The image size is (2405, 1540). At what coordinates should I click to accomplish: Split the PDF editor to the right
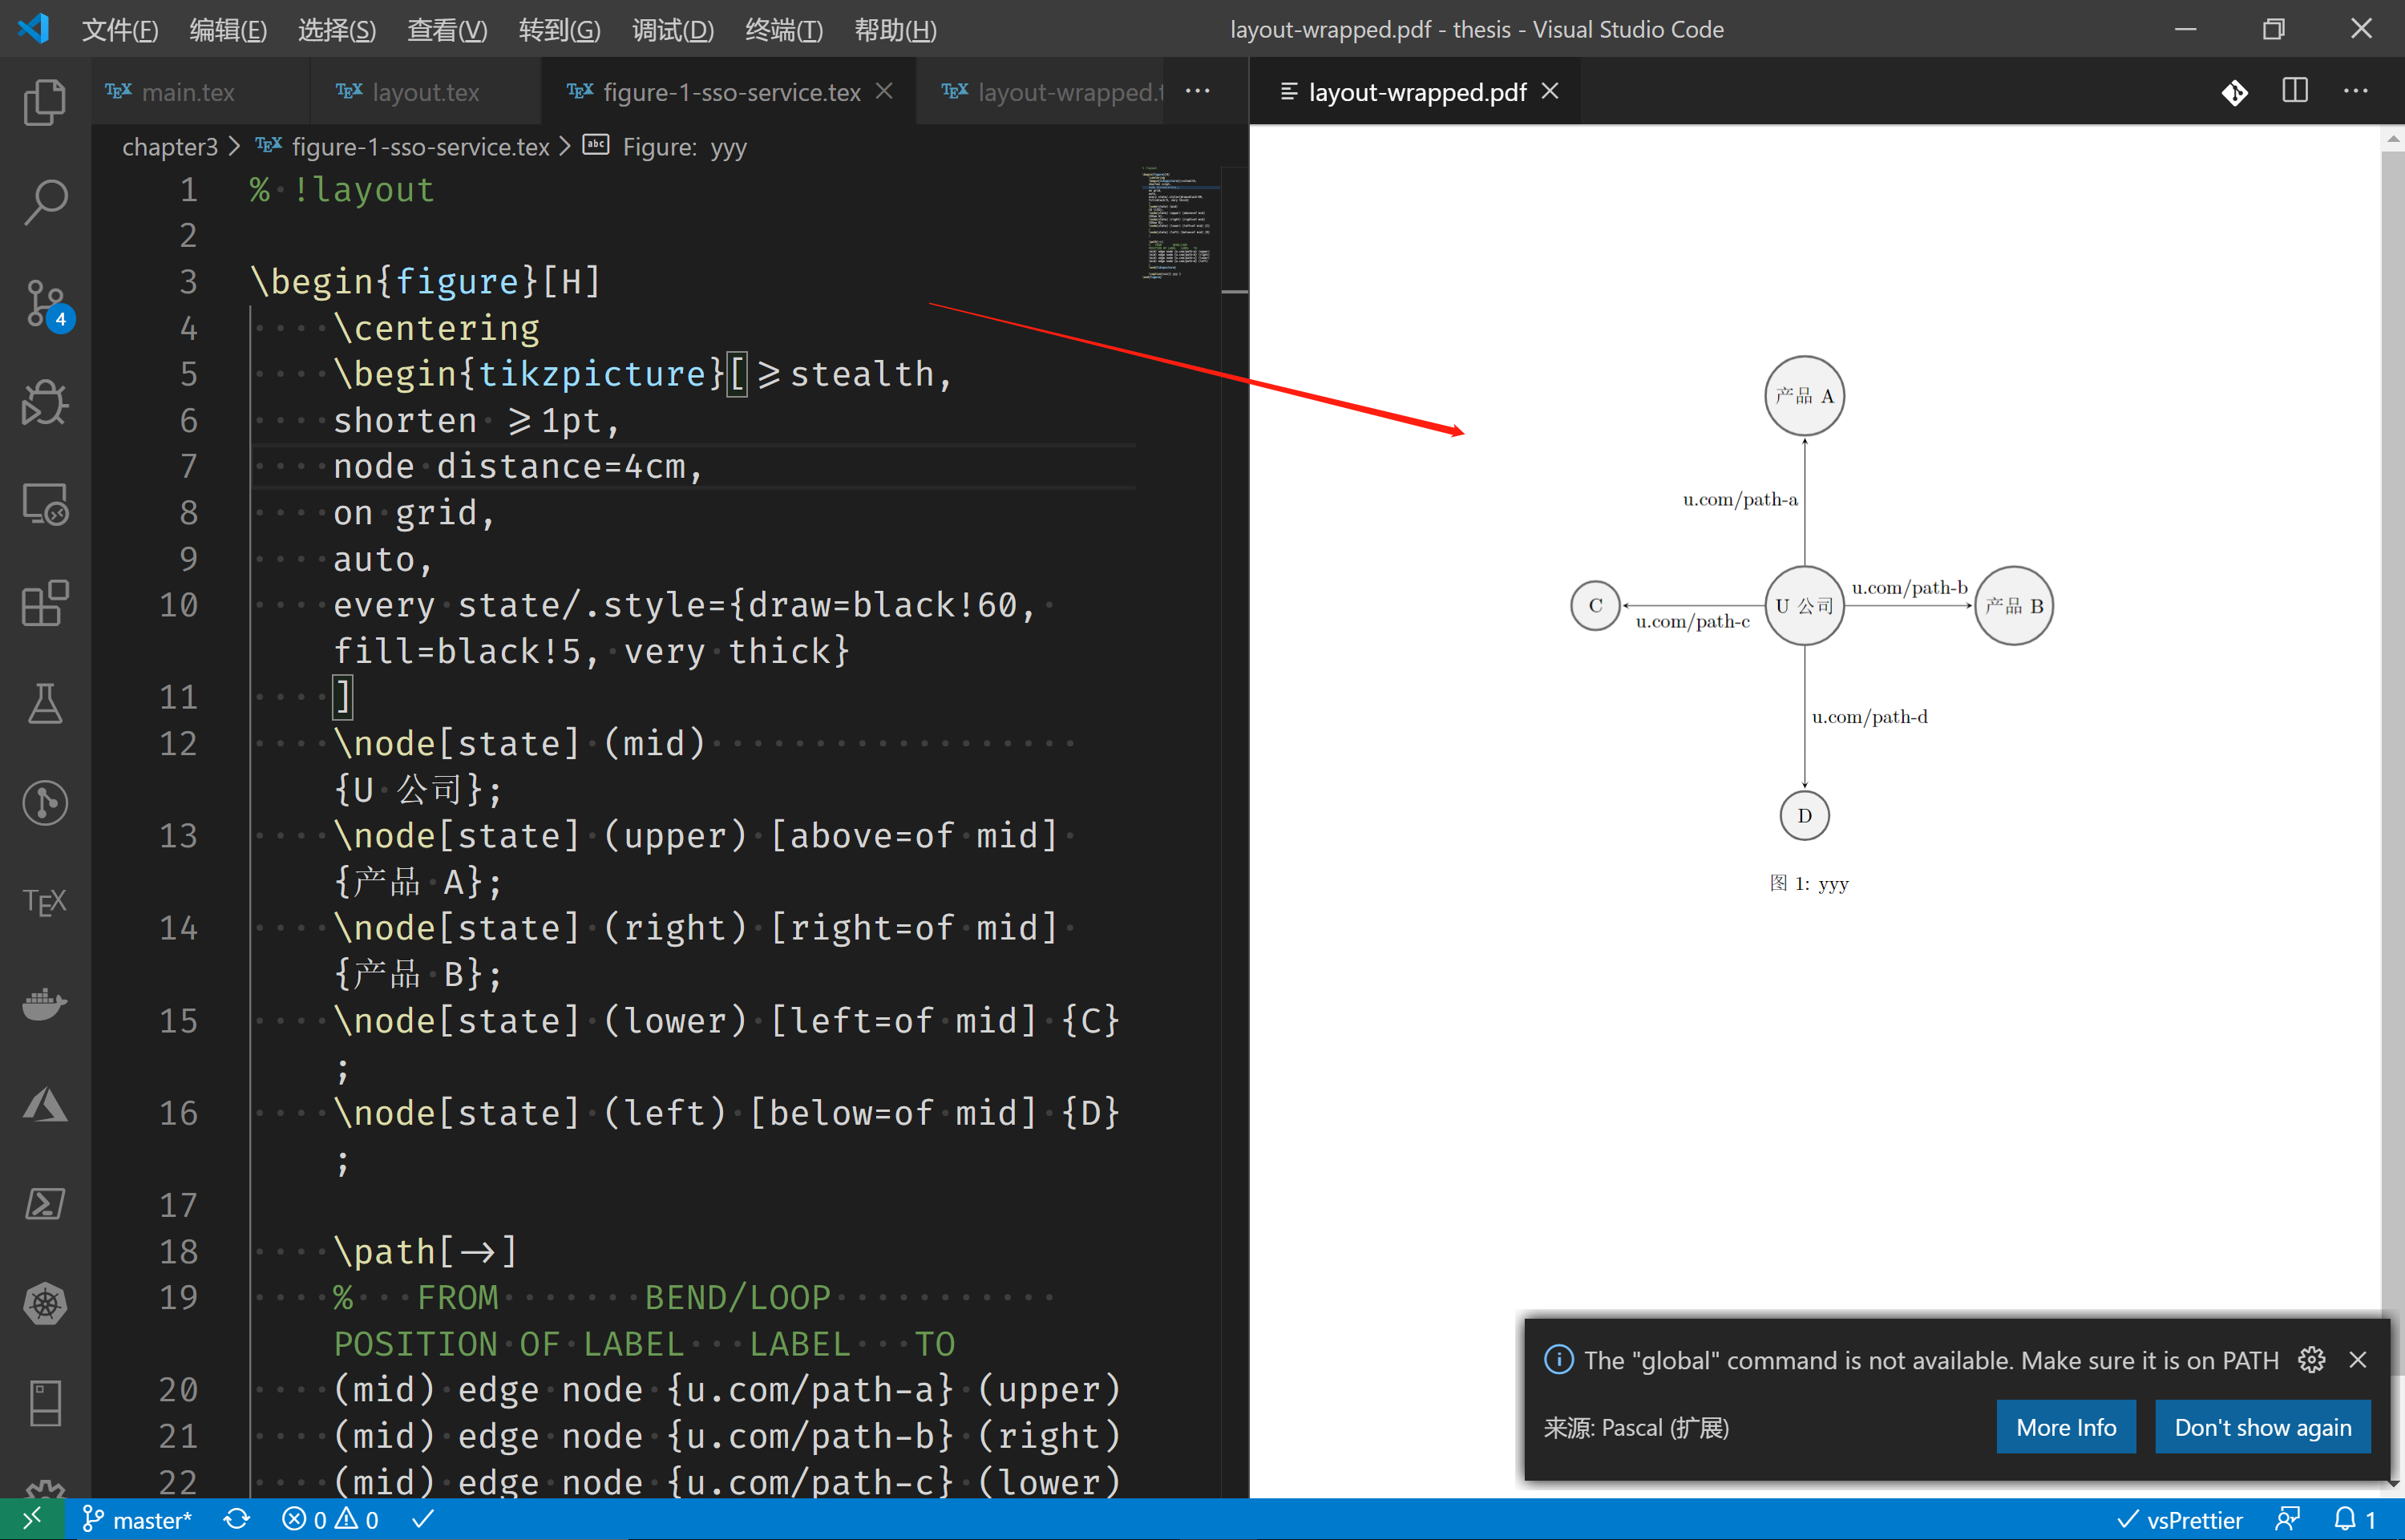click(2295, 91)
